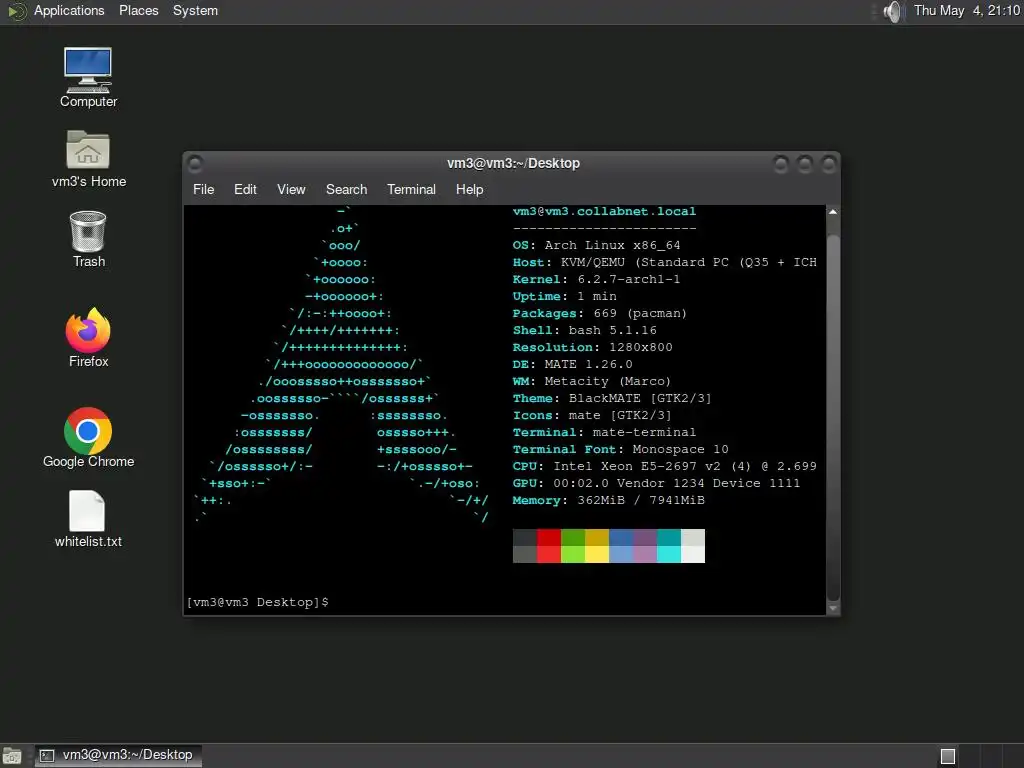Open the terminal View menu
Image resolution: width=1024 pixels, height=768 pixels.
tap(291, 189)
